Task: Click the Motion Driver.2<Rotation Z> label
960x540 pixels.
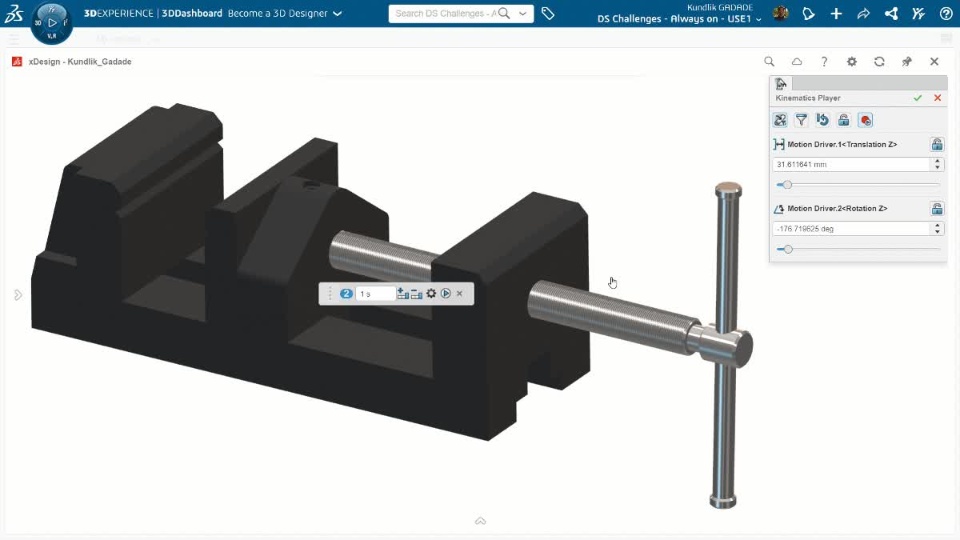Action: (x=837, y=209)
